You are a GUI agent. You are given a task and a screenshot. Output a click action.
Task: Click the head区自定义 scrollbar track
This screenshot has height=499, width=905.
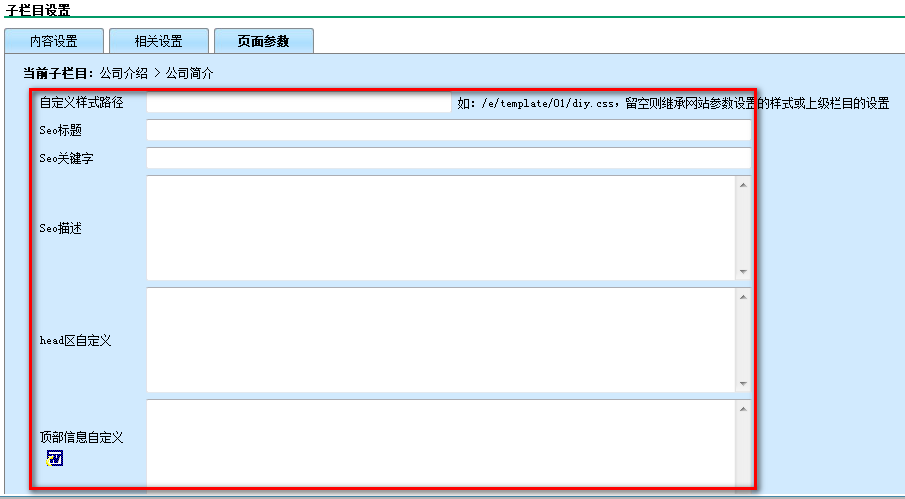pos(743,340)
